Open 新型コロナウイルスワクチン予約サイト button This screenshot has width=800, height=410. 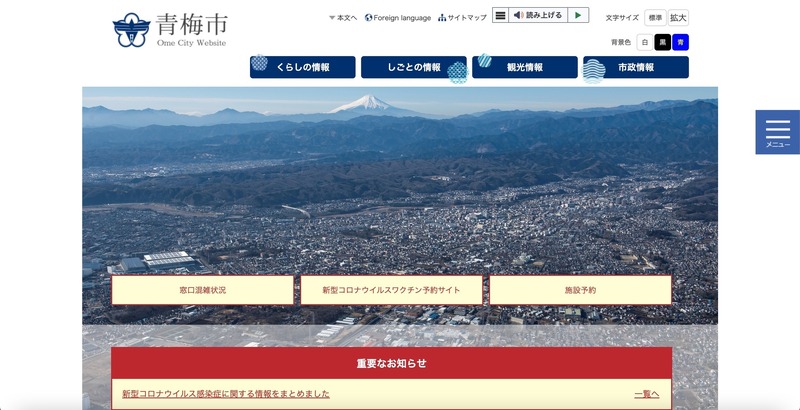[391, 290]
